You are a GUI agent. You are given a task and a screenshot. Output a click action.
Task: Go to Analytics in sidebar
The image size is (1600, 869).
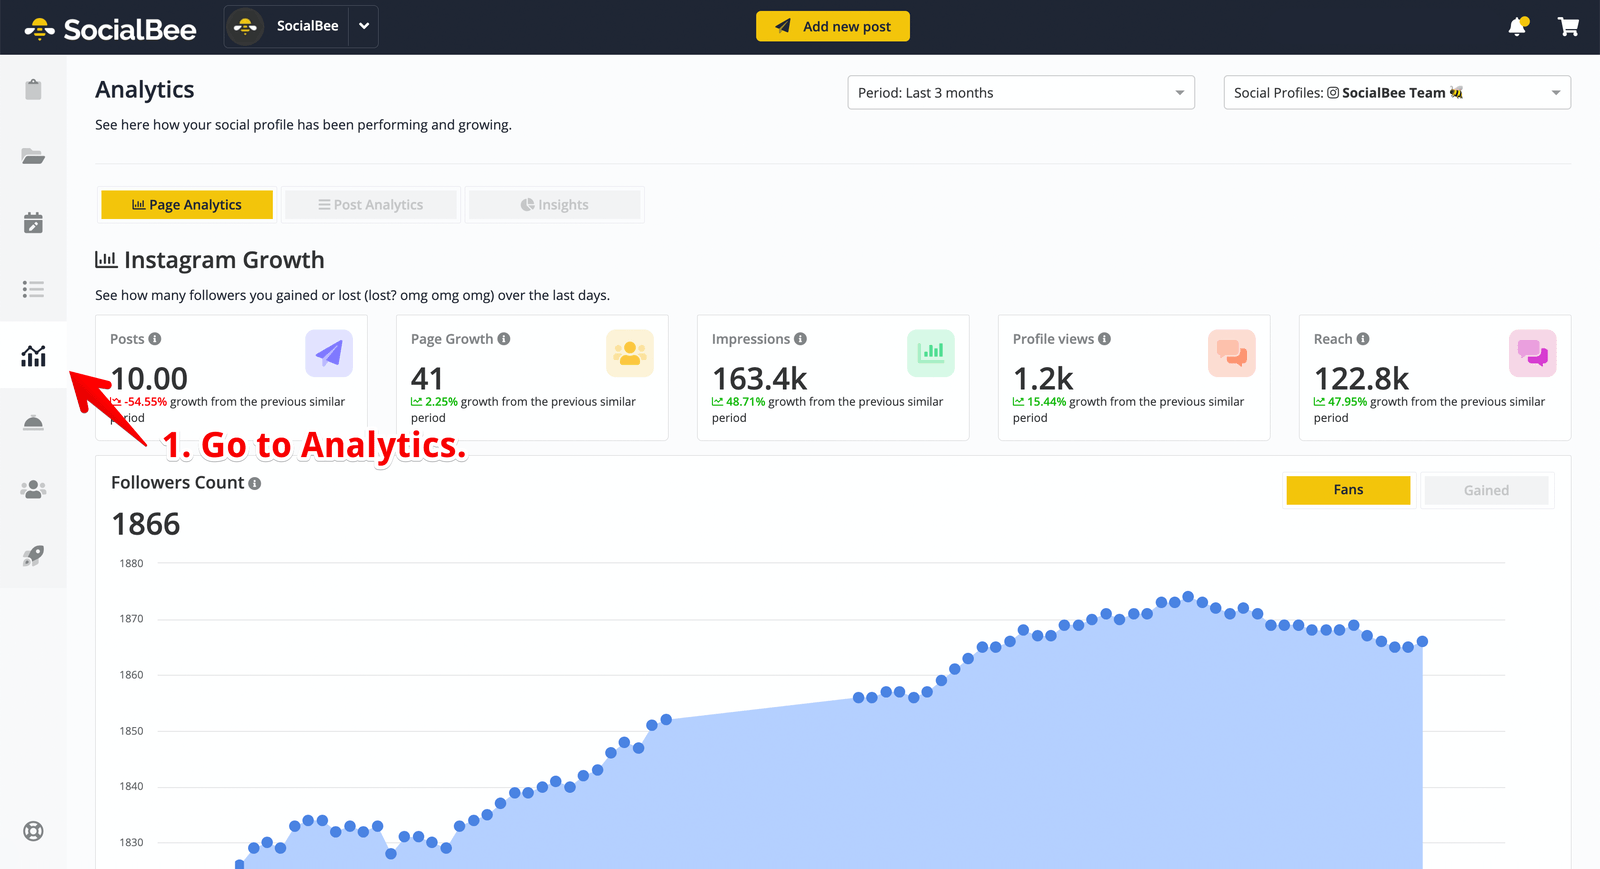pos(33,355)
